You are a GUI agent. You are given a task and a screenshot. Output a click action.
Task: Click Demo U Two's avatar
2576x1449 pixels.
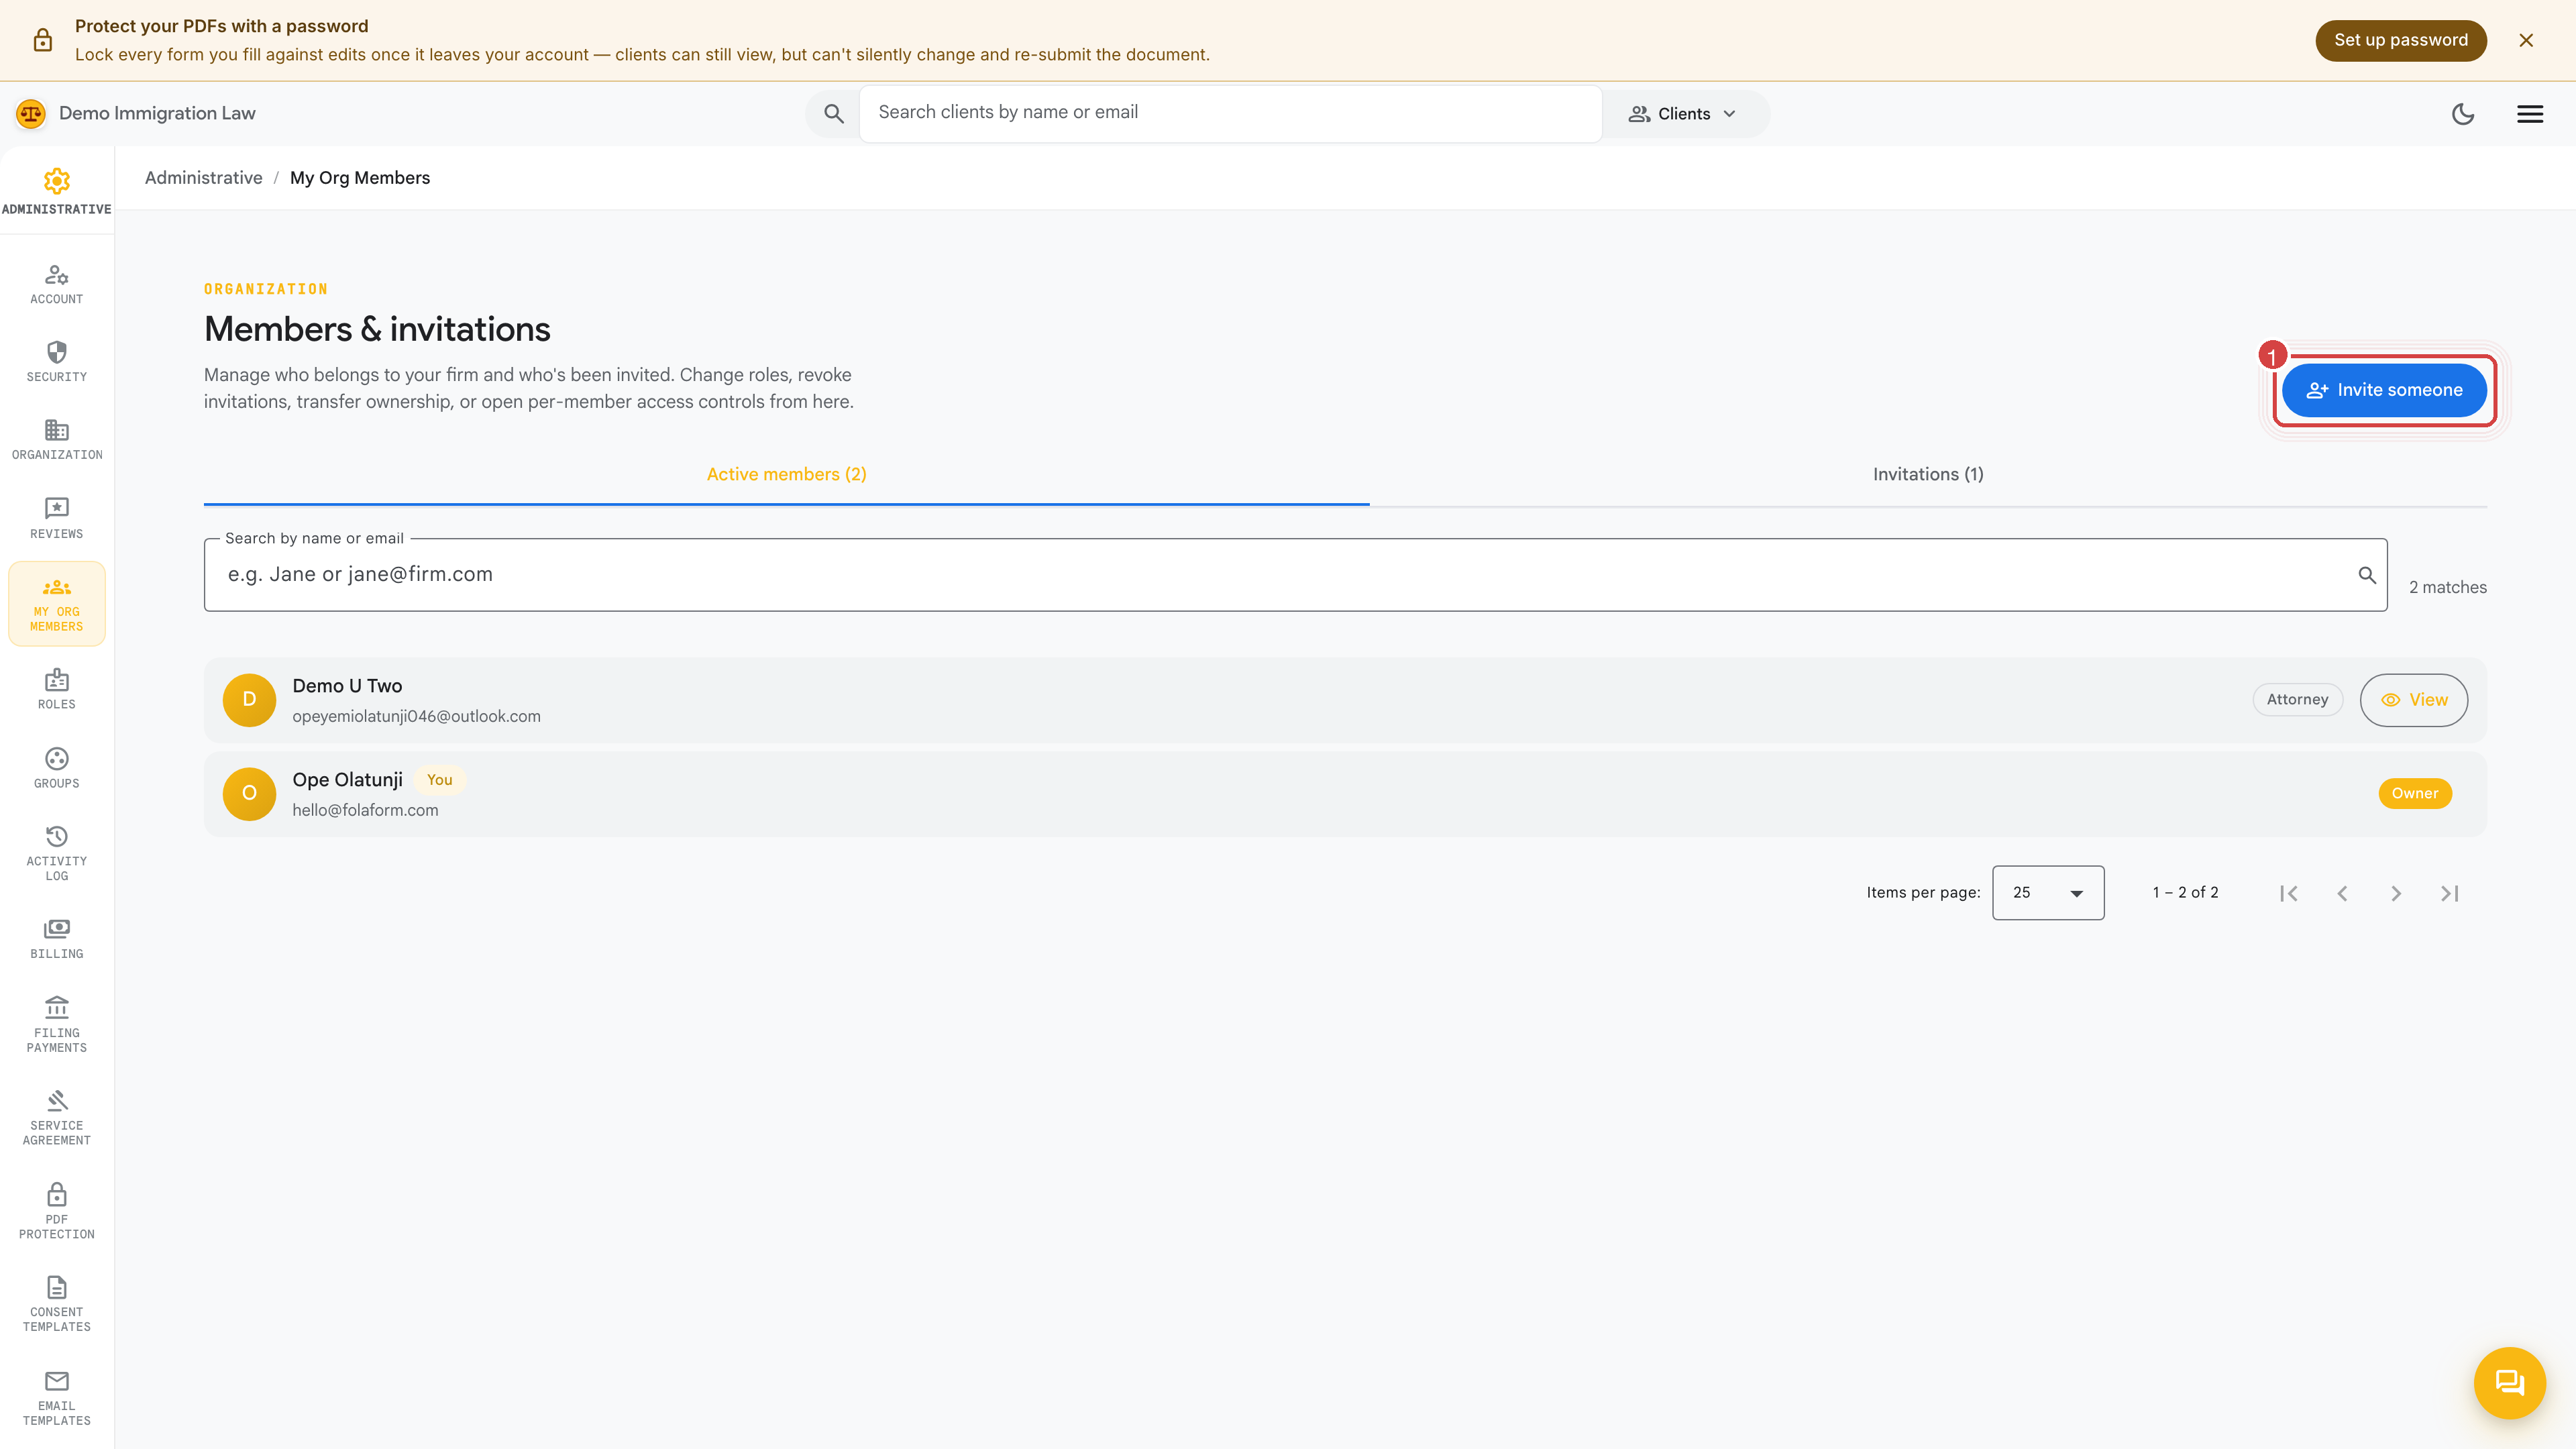pyautogui.click(x=249, y=700)
